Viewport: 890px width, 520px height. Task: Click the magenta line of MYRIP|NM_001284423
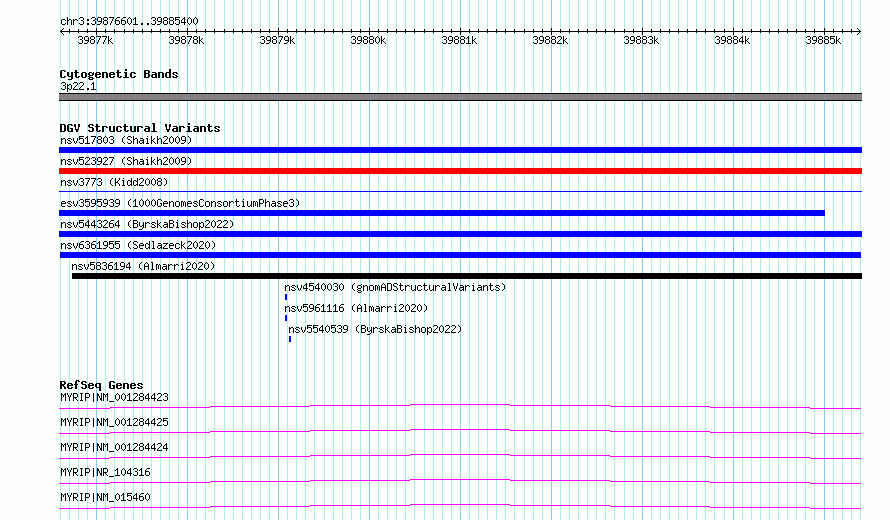tap(460, 406)
